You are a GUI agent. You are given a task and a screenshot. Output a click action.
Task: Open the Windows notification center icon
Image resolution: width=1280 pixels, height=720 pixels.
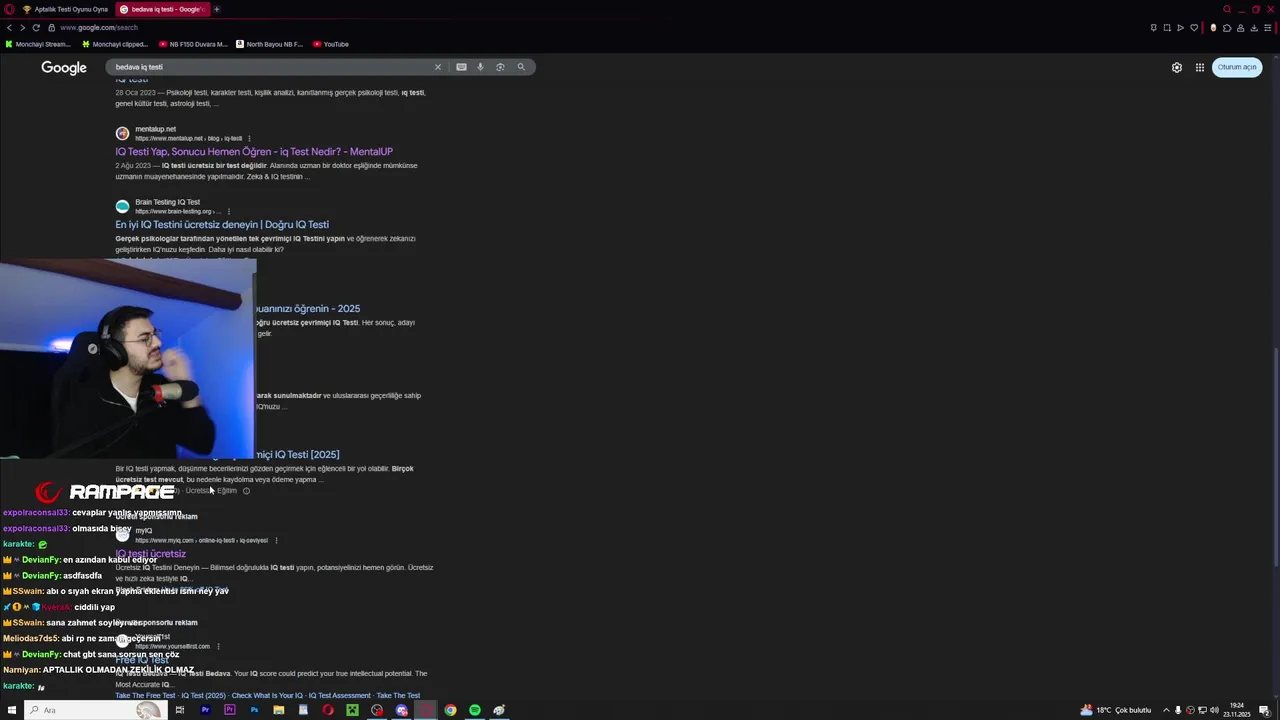[x=1265, y=710]
